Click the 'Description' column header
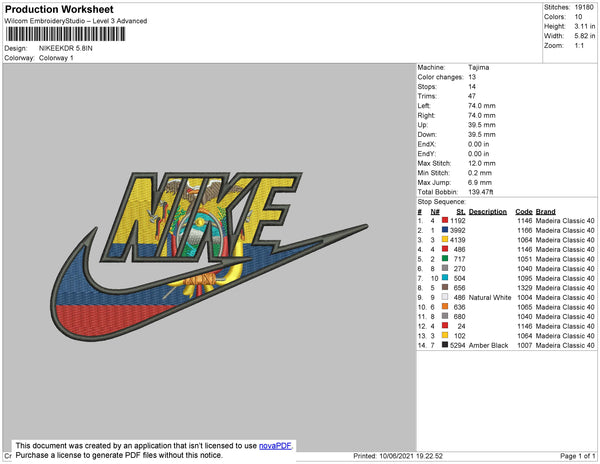Viewport: 600px width, 464px height. point(488,212)
